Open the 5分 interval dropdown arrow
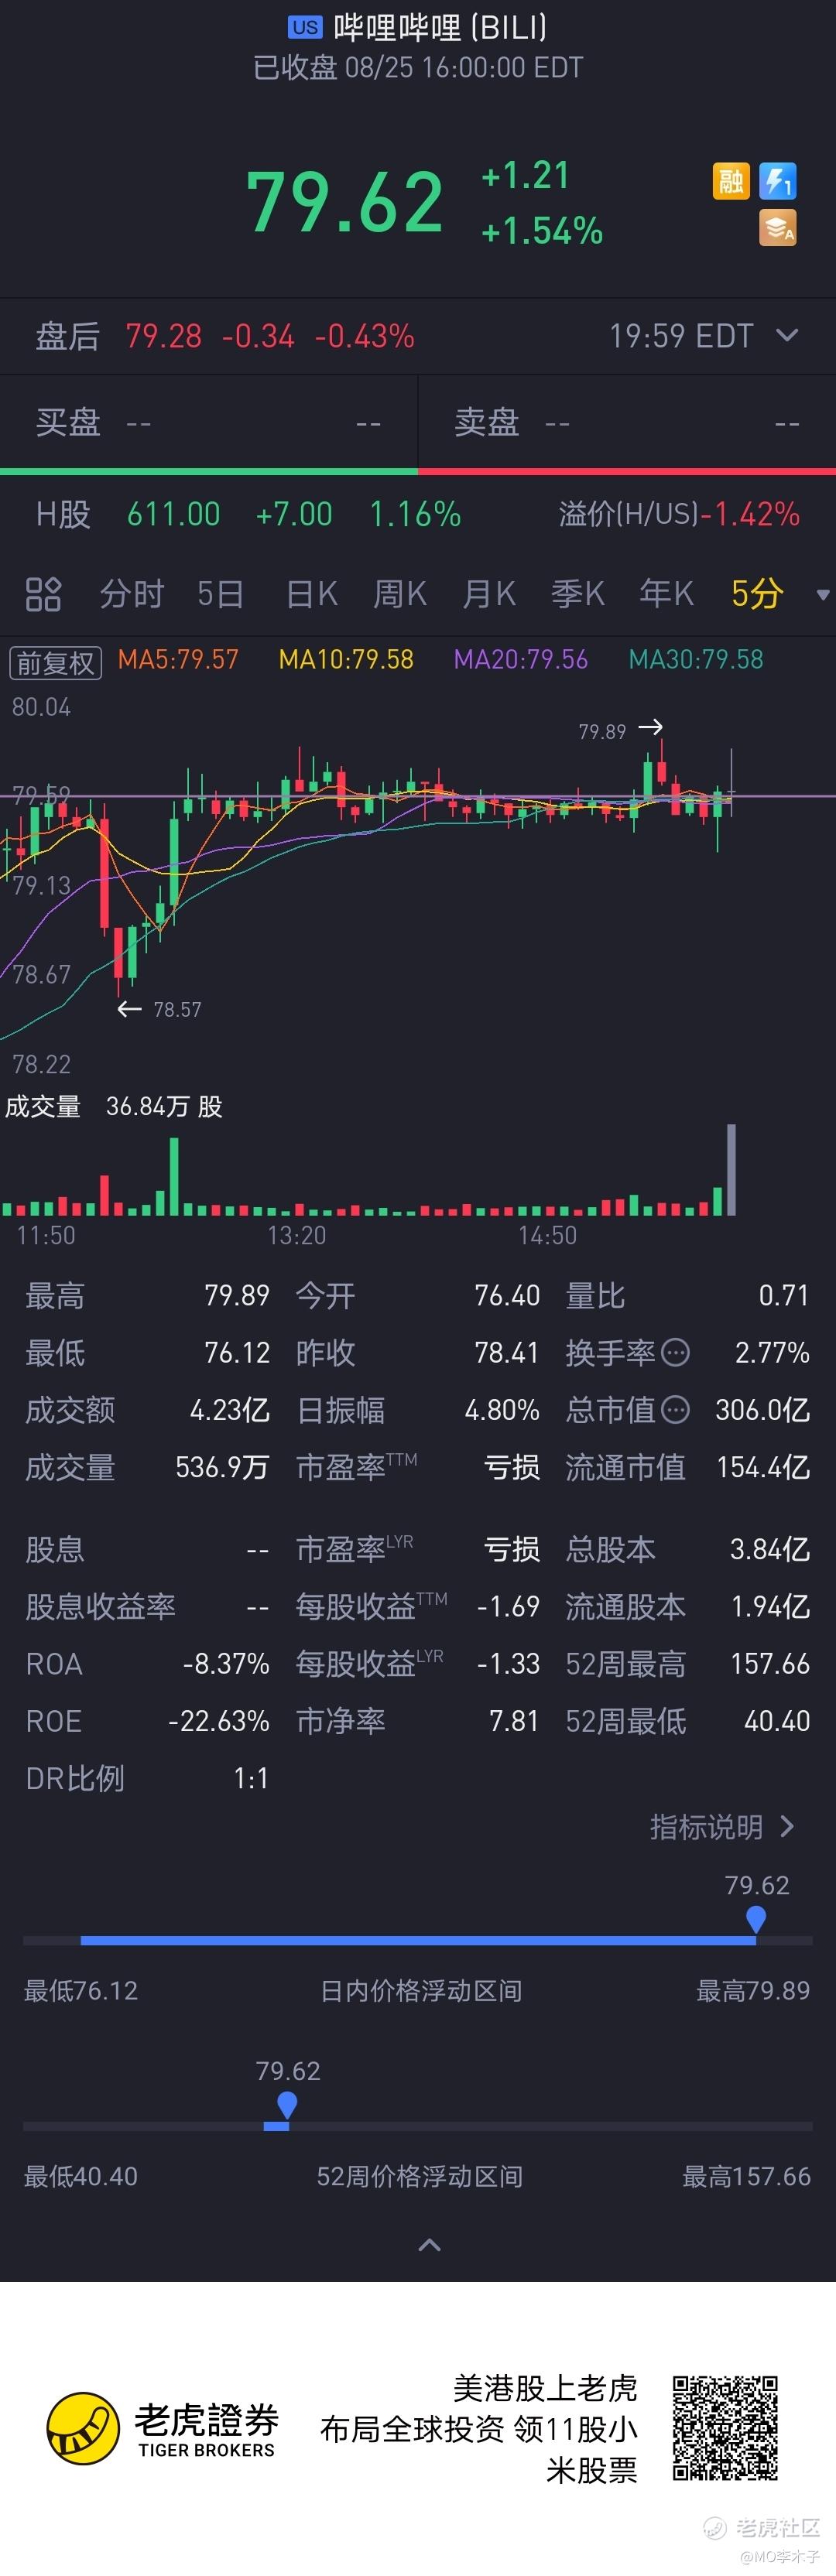 pos(822,595)
